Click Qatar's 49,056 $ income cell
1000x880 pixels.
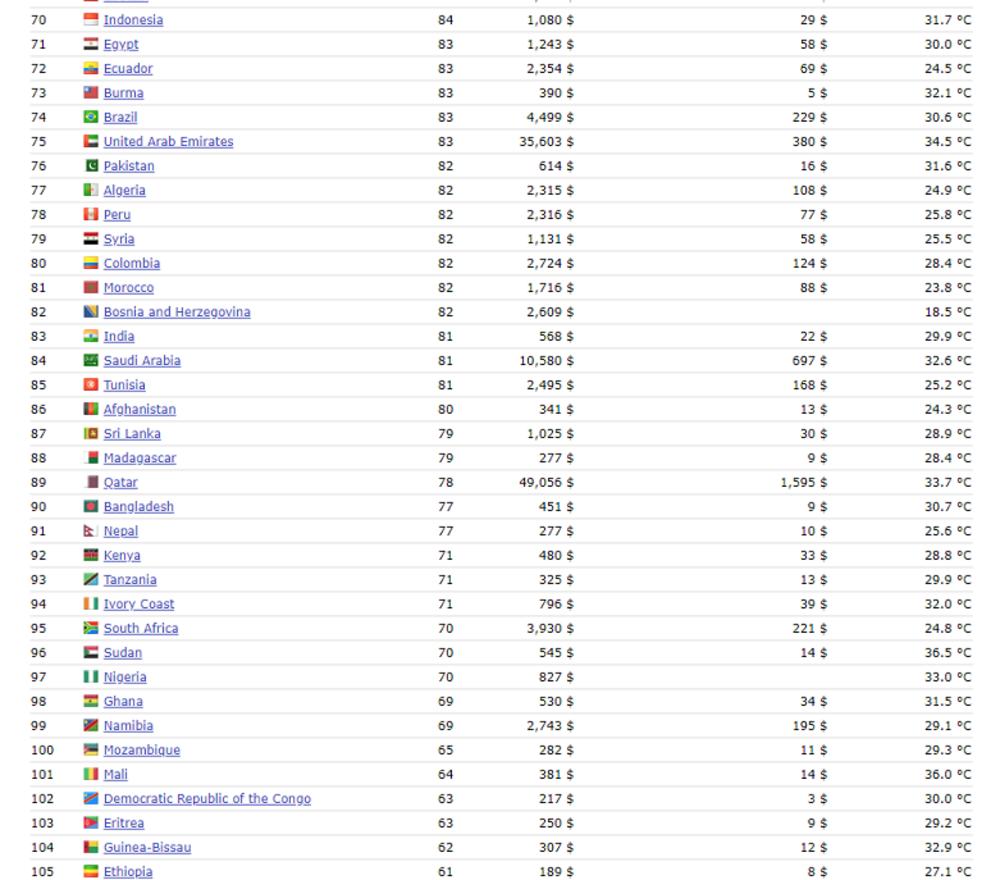tap(546, 483)
